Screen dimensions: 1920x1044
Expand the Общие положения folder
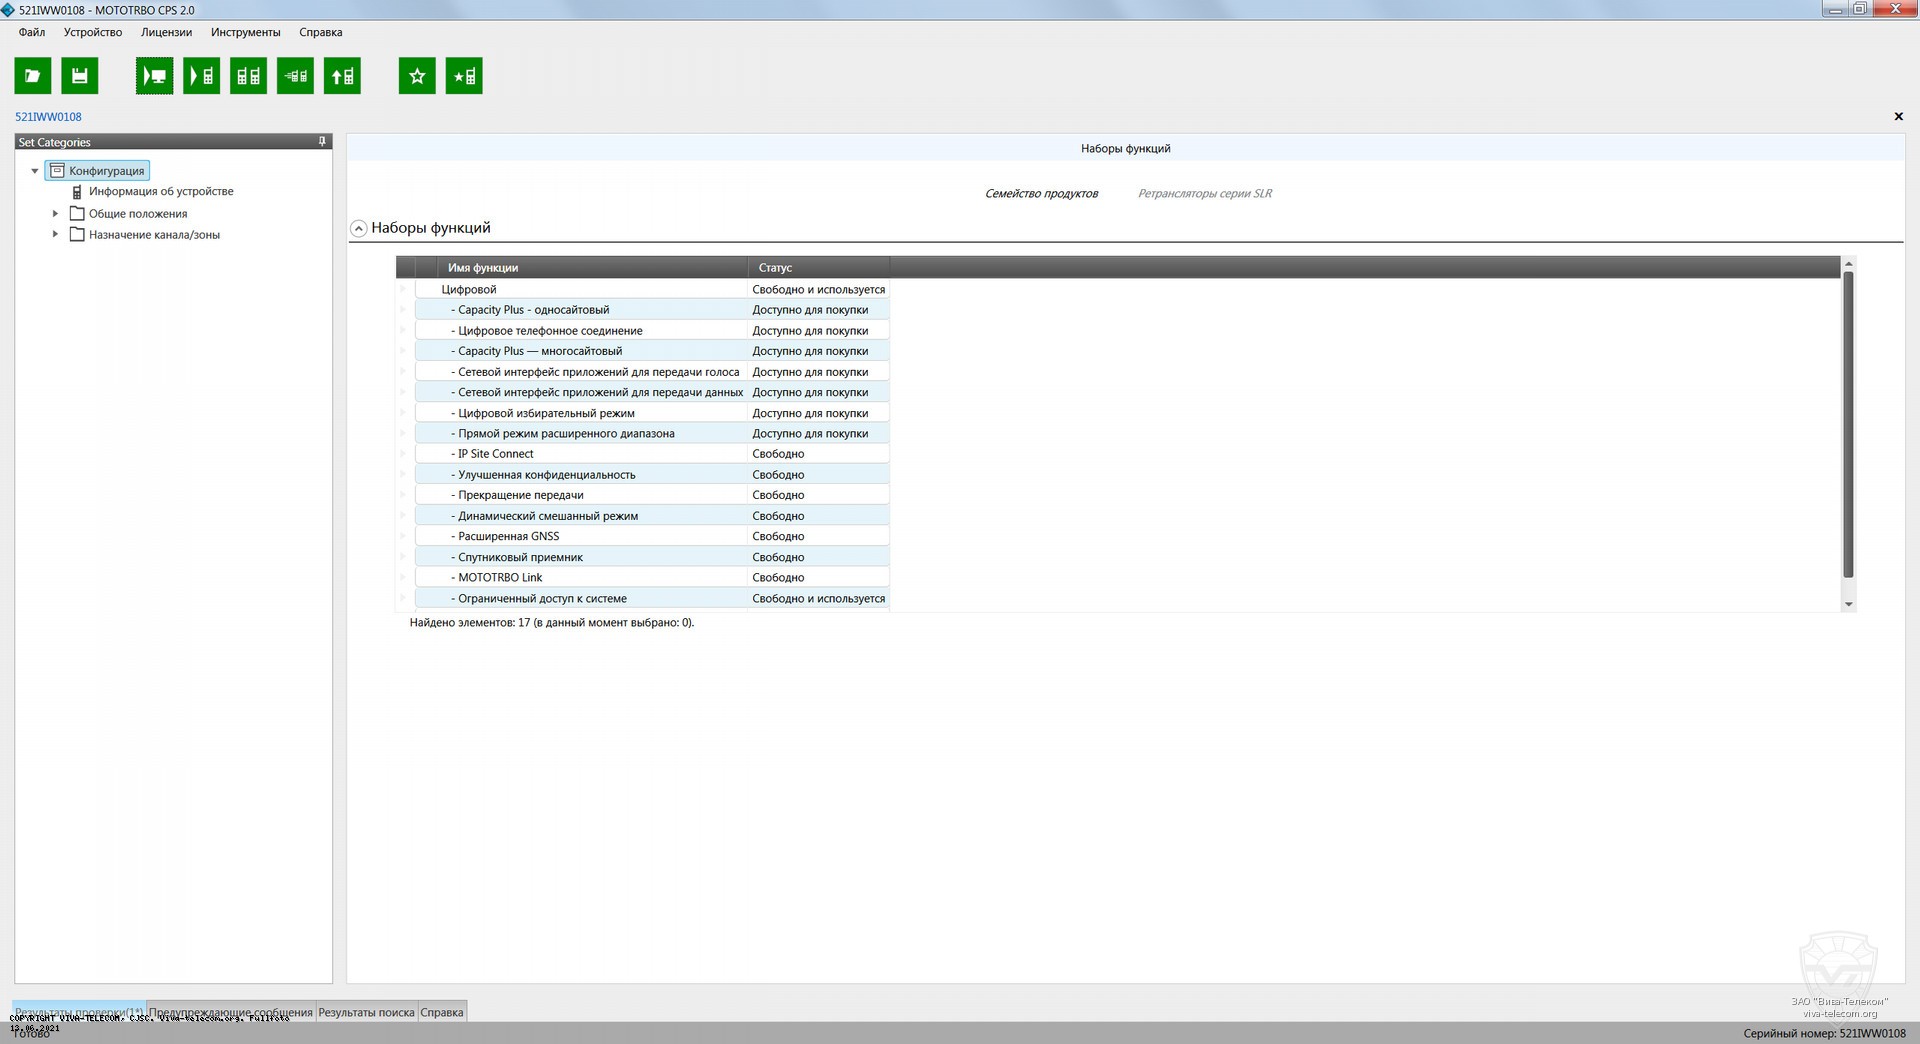coord(55,213)
